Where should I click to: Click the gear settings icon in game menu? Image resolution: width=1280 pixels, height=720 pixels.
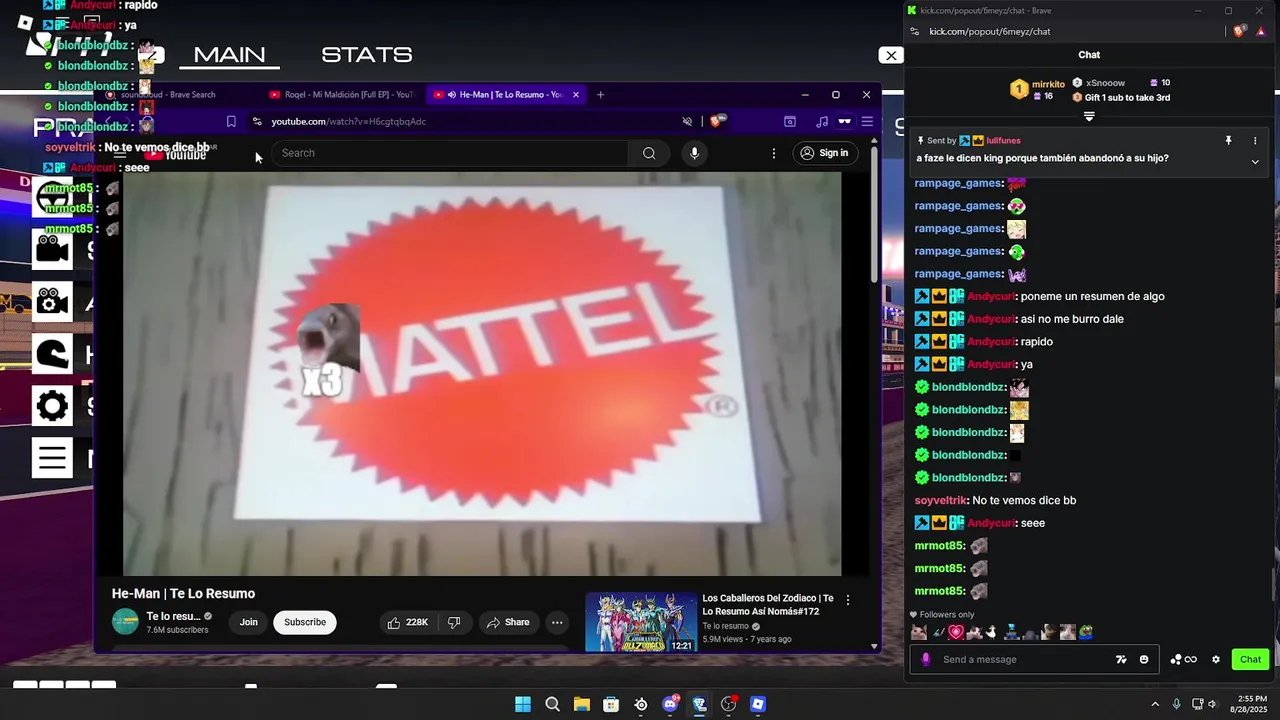(x=52, y=405)
